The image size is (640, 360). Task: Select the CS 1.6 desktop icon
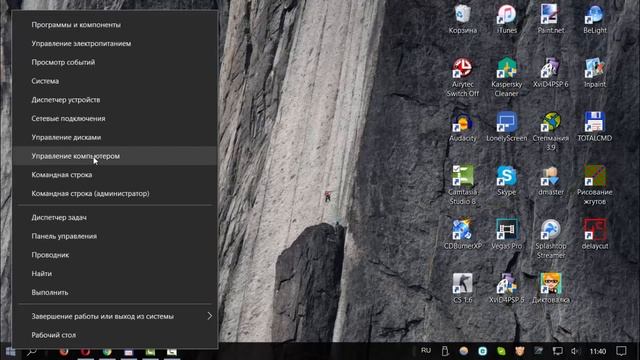(462, 289)
